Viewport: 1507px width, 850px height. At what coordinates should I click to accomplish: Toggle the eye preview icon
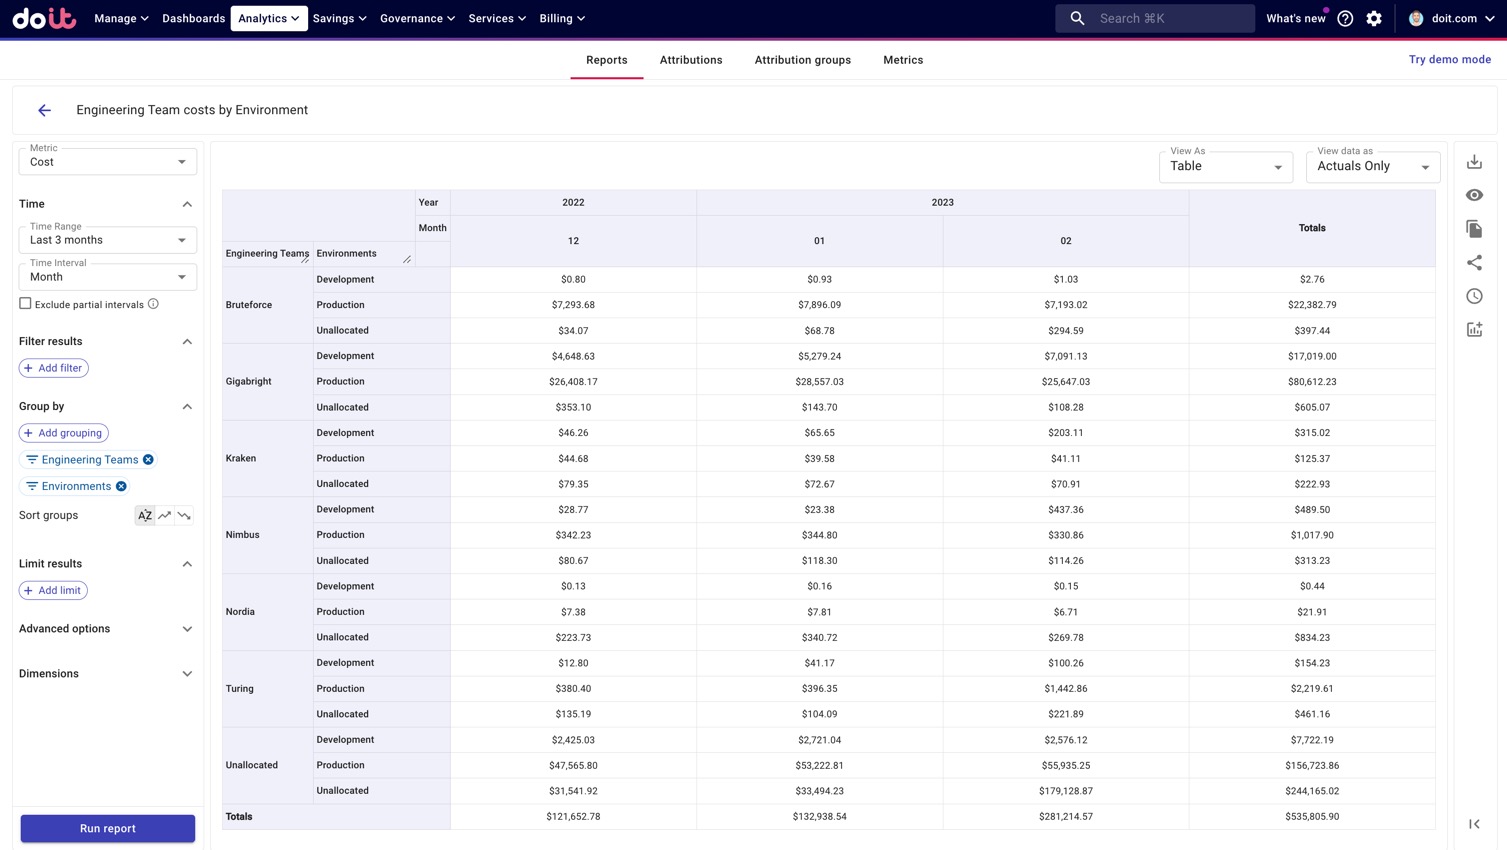pyautogui.click(x=1474, y=195)
